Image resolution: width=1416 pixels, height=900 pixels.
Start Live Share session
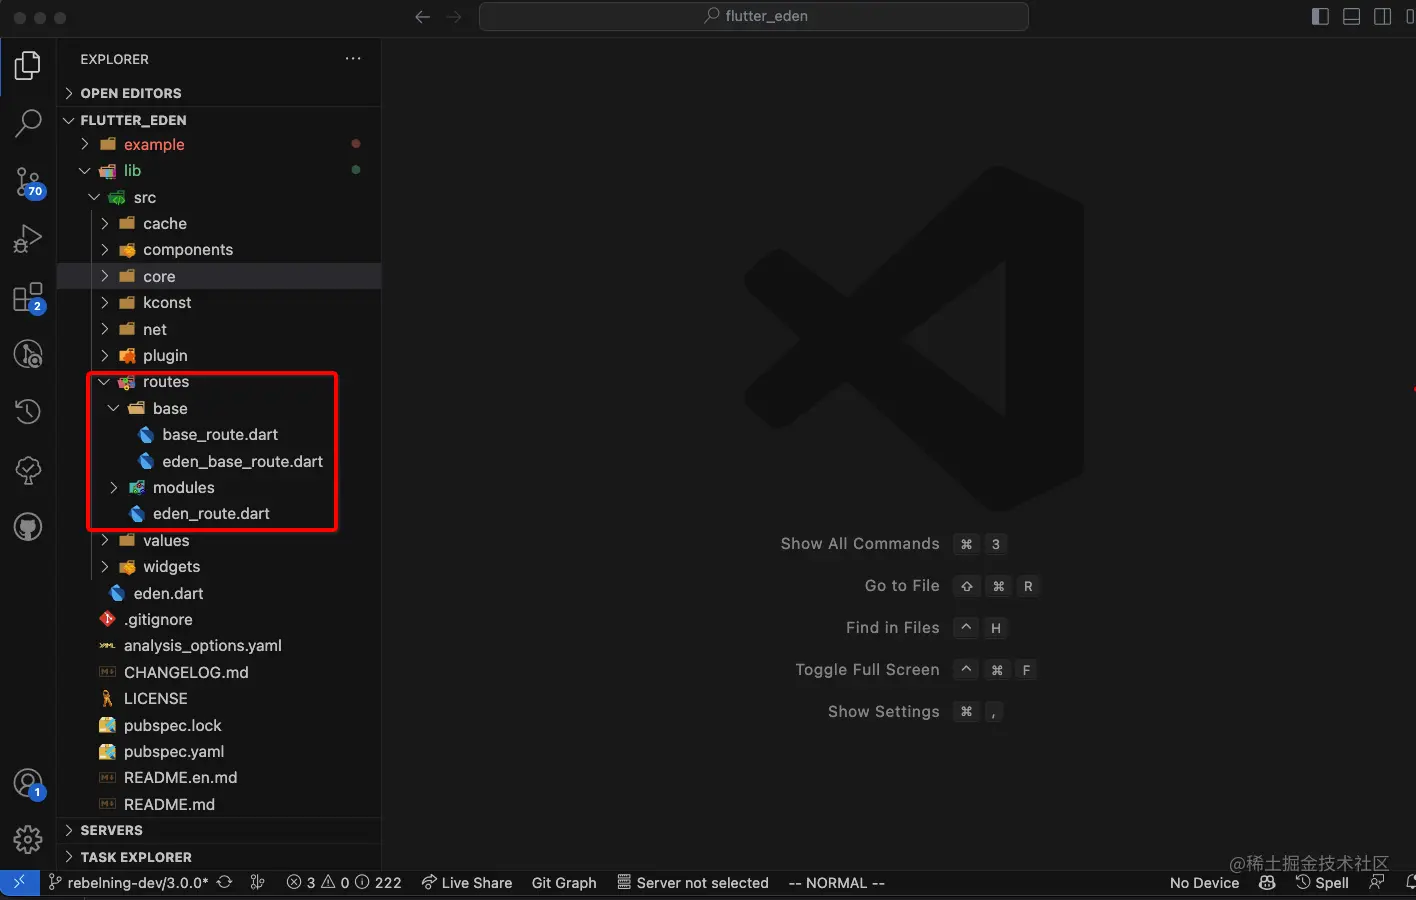coord(467,883)
